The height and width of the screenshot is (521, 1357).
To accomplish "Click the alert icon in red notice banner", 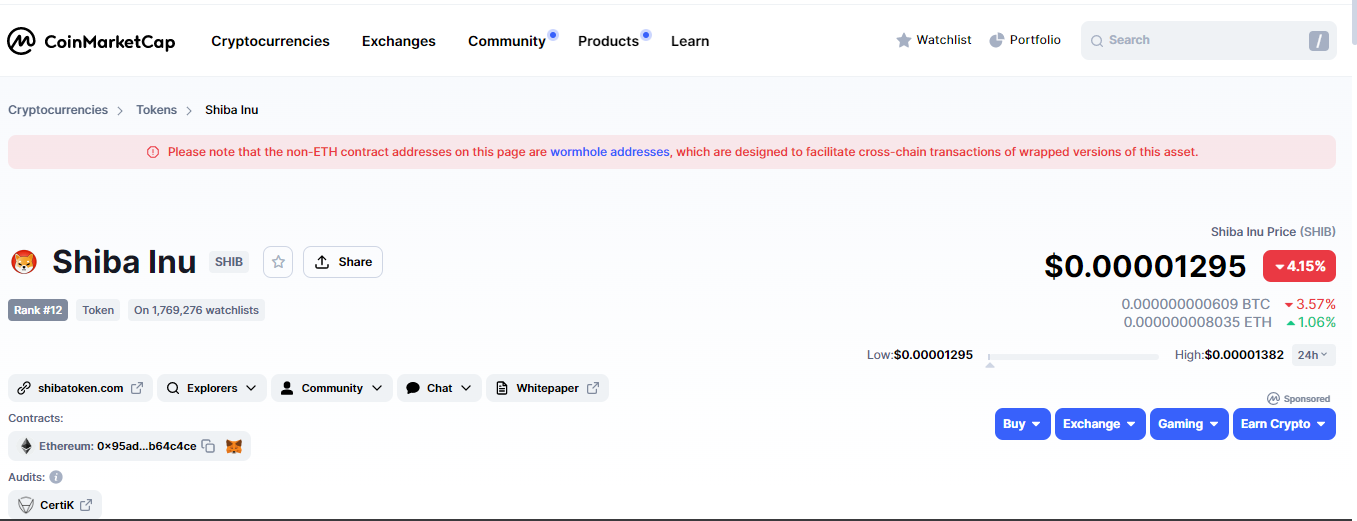I will 153,152.
